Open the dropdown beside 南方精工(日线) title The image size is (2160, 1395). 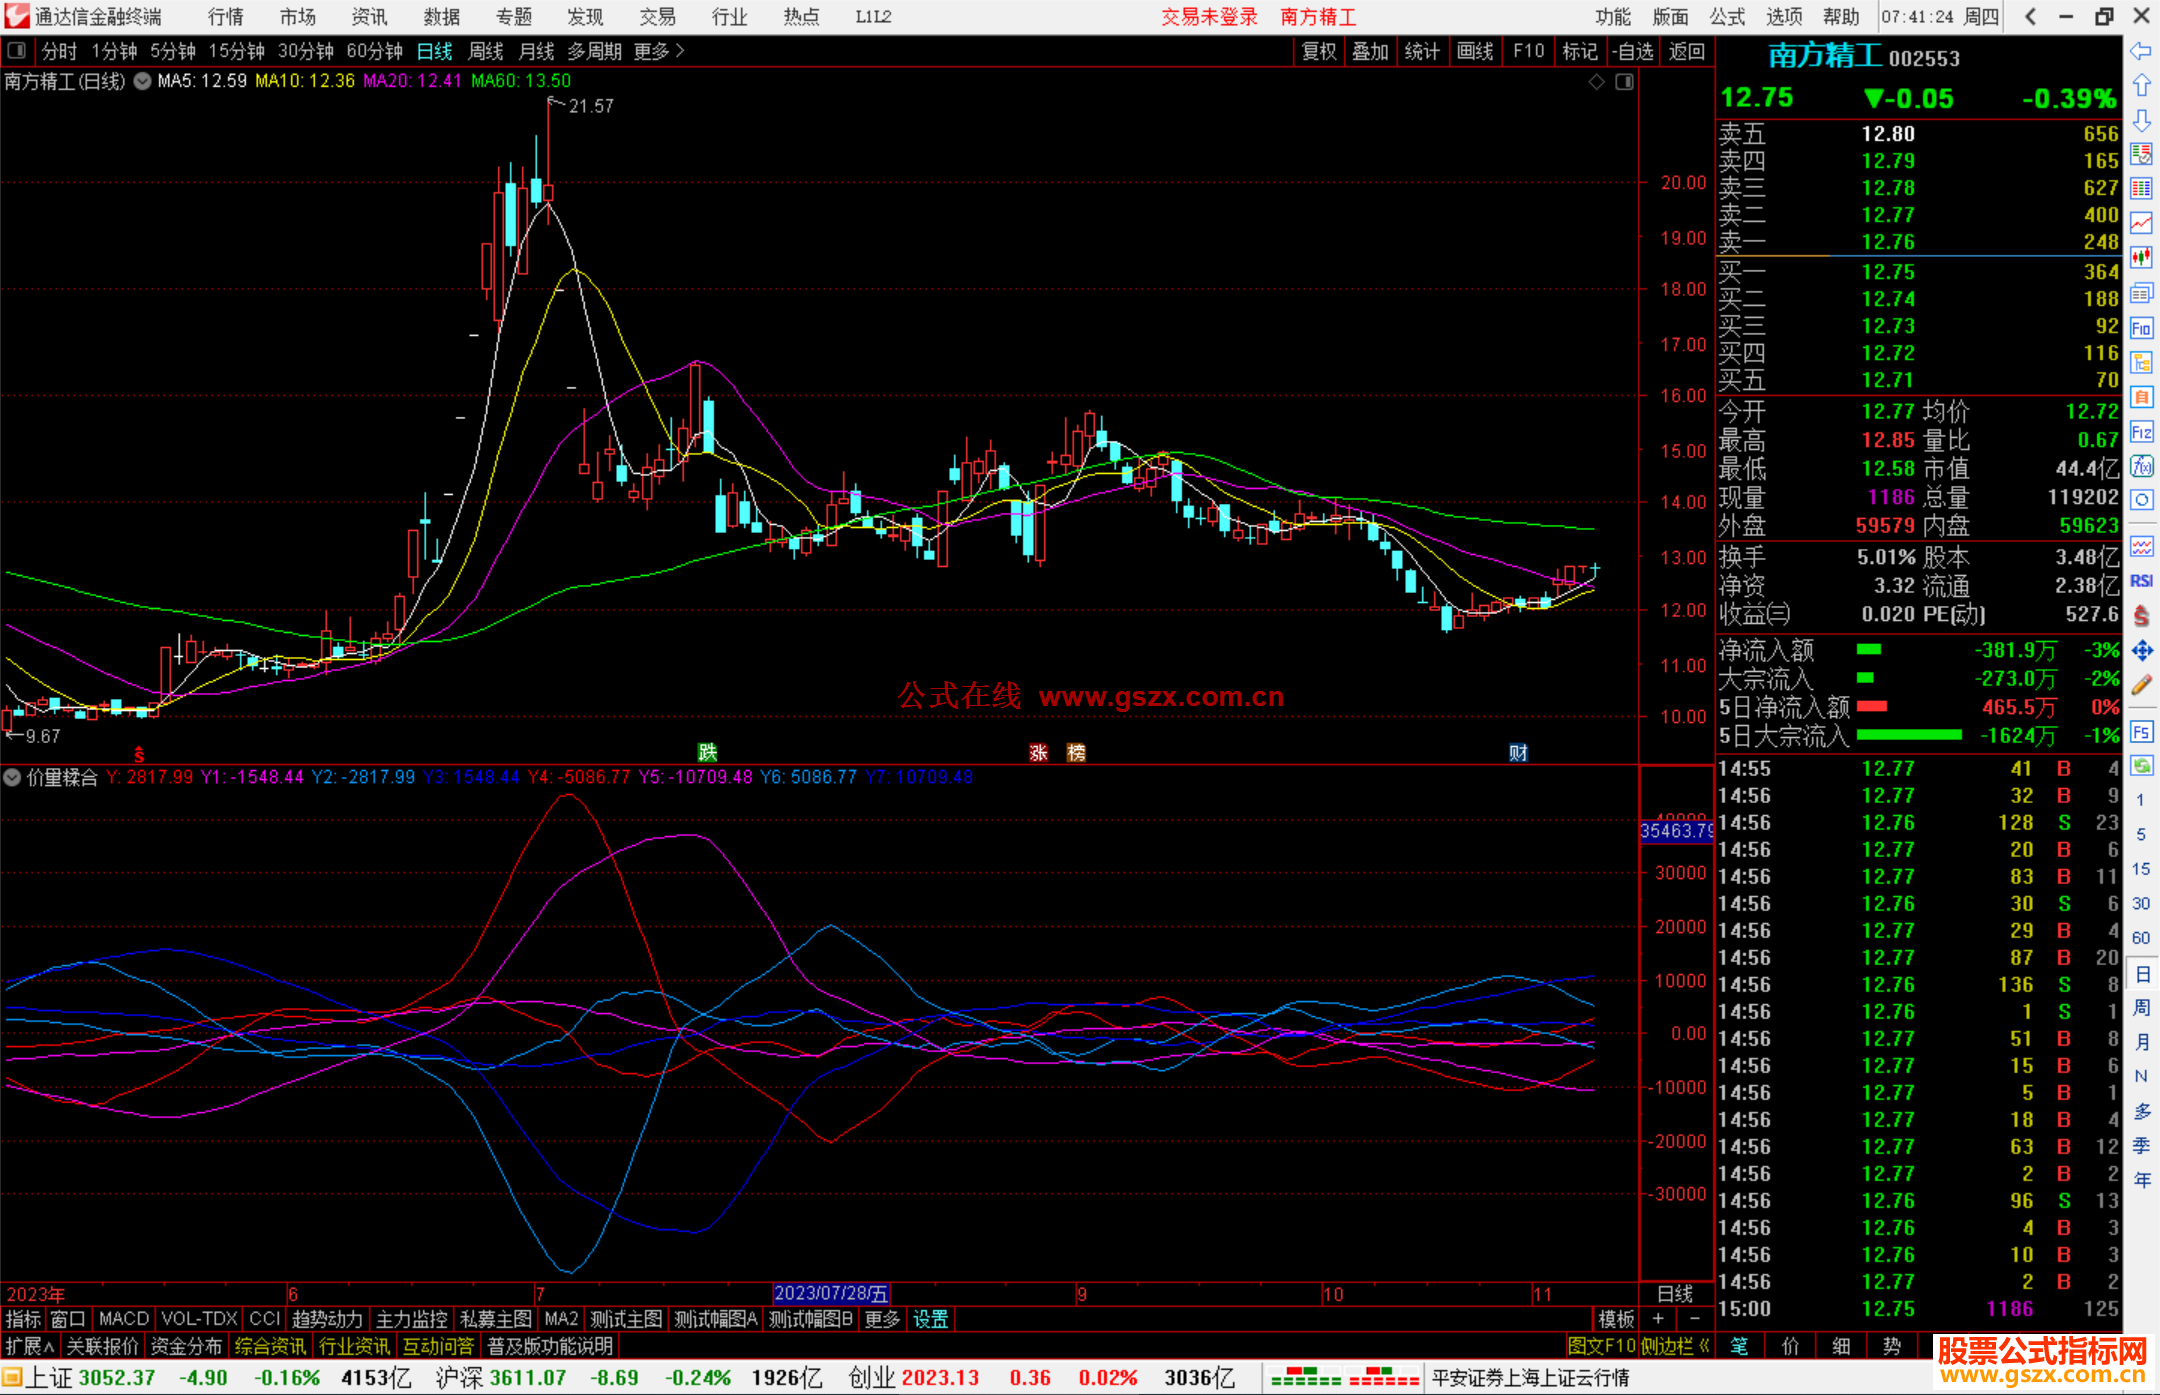click(143, 81)
